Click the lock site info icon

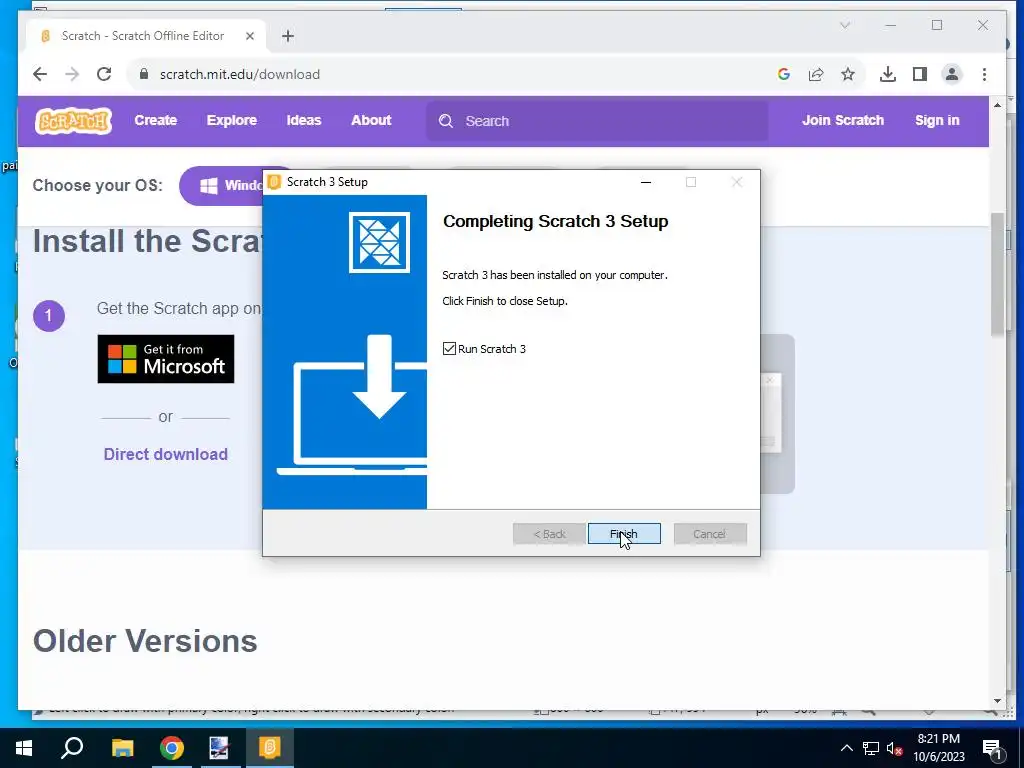[144, 74]
